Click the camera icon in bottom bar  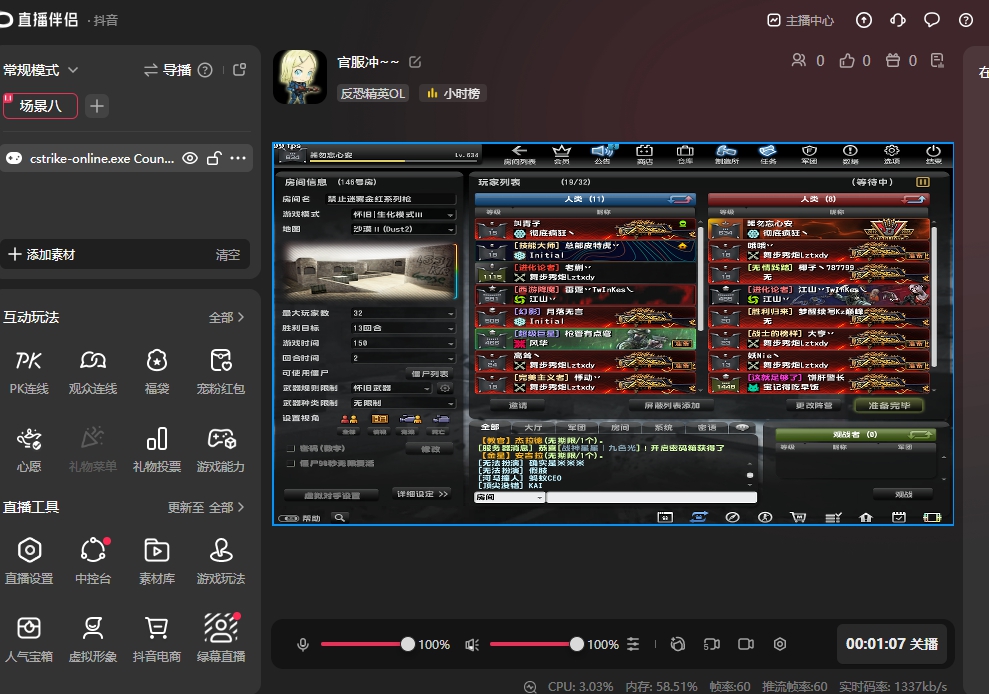pos(746,644)
